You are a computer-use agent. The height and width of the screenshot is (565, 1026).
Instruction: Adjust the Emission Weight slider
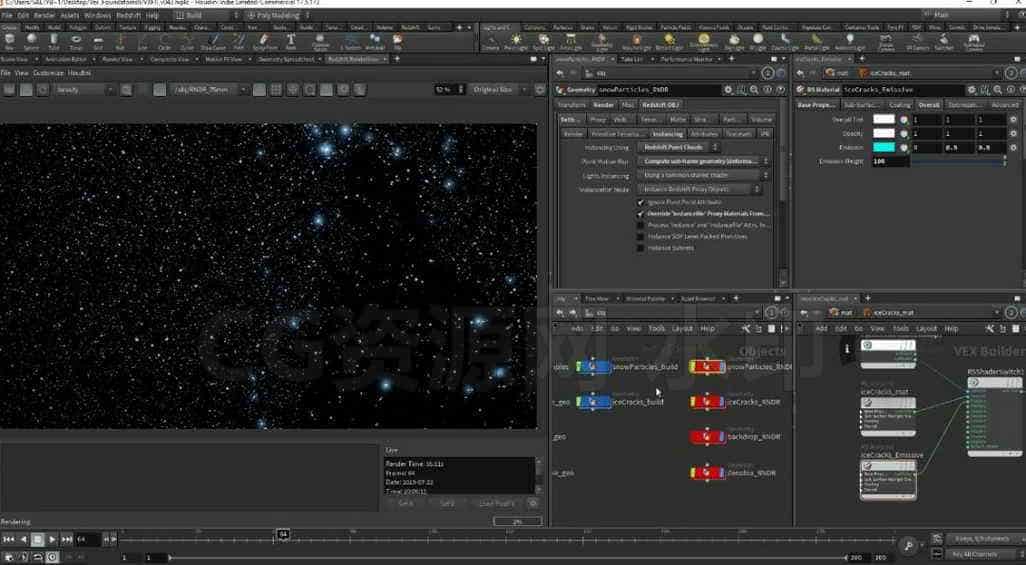(x=959, y=161)
